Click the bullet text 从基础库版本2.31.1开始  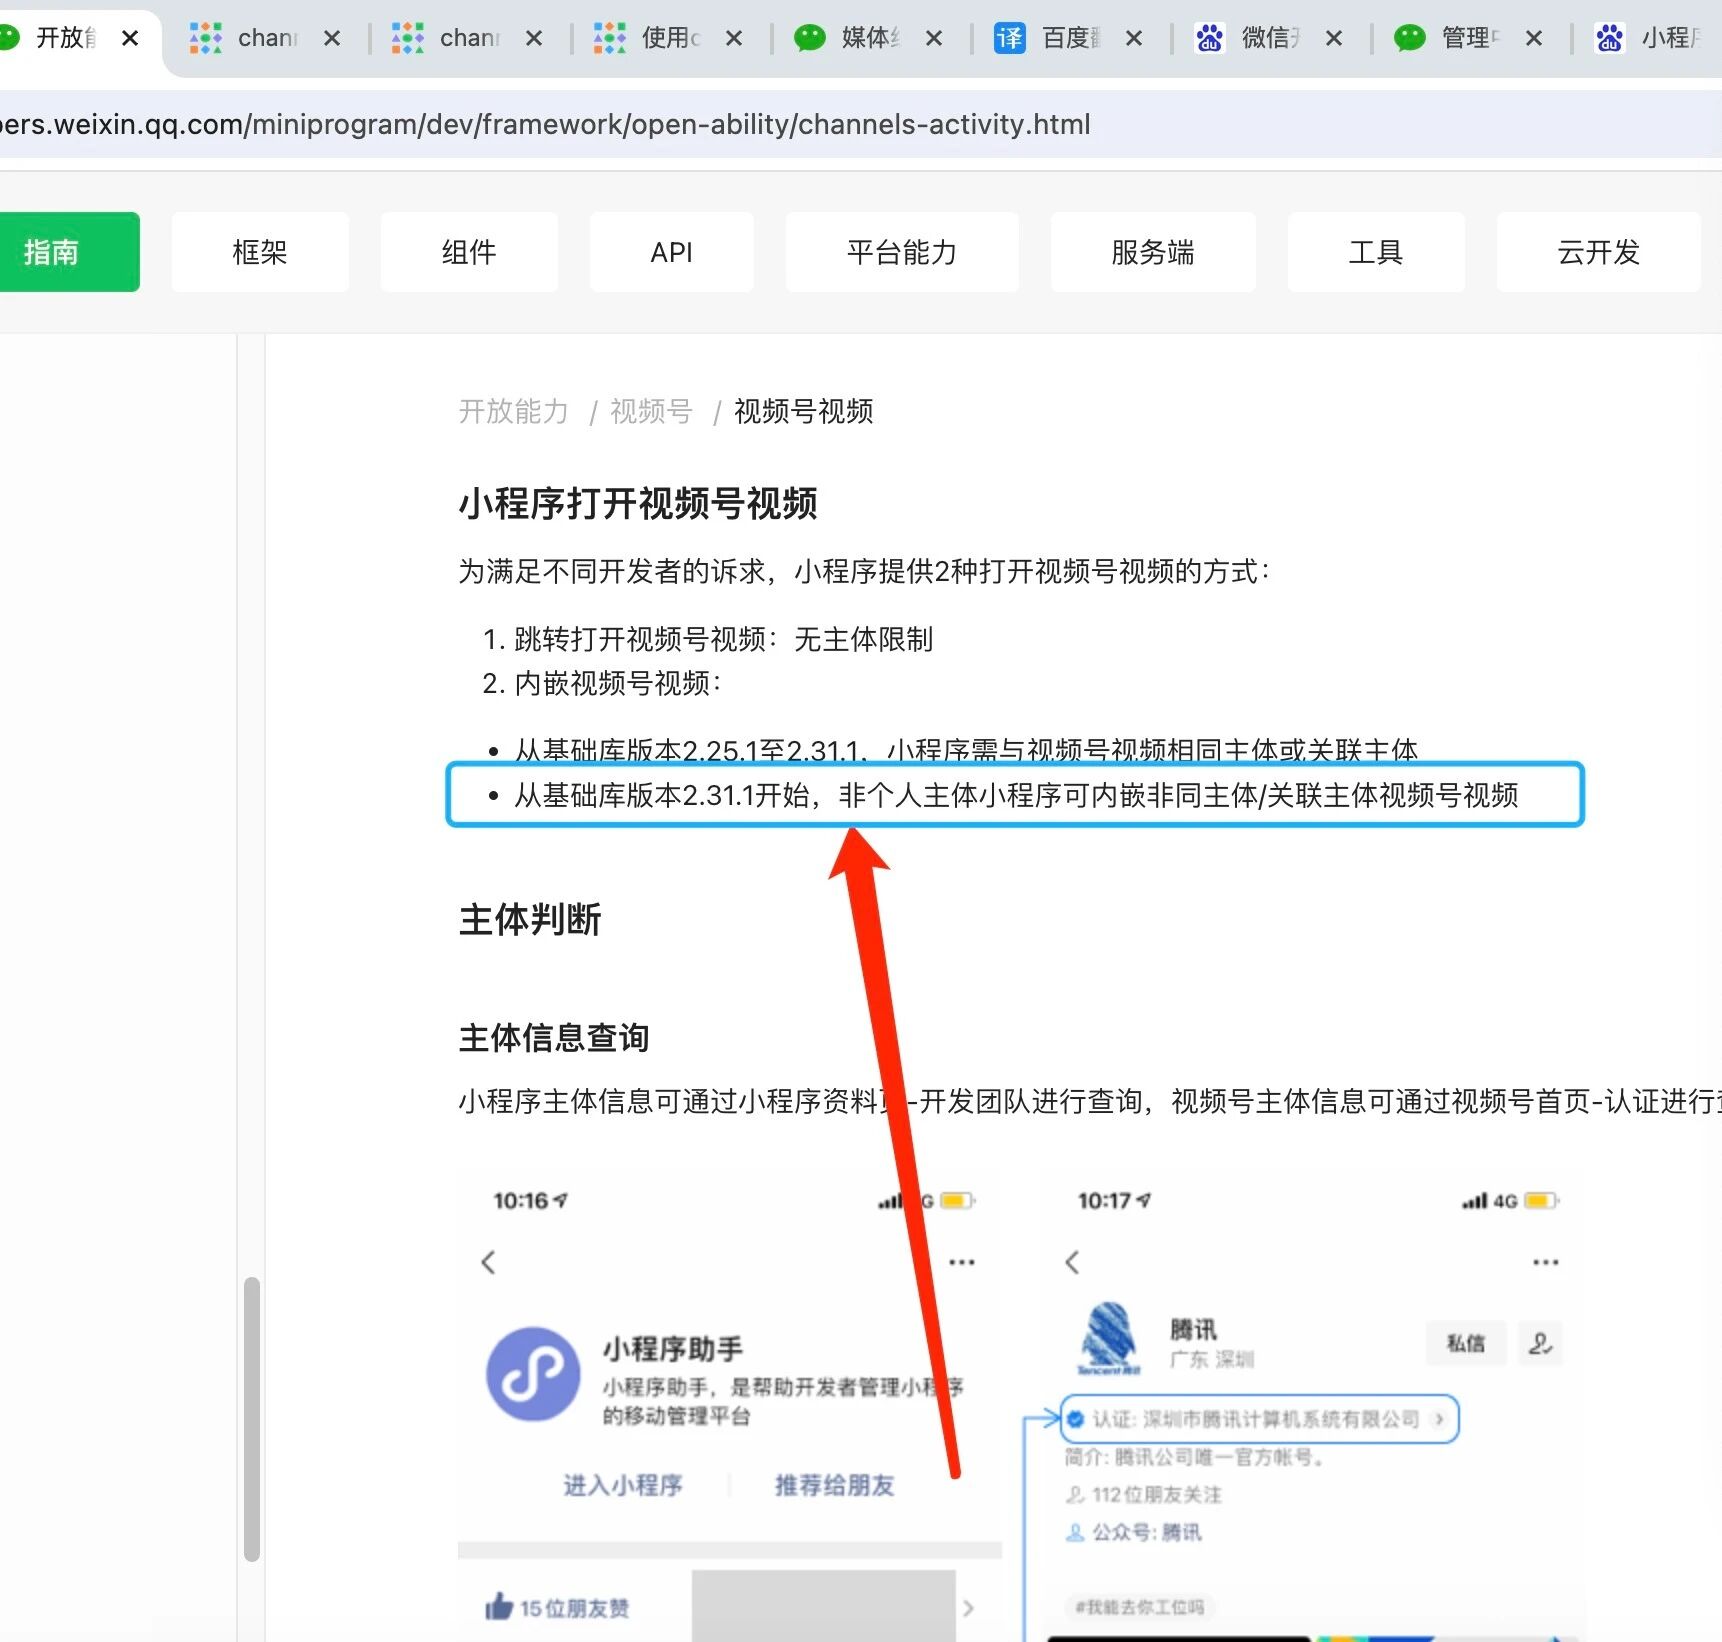[1016, 795]
